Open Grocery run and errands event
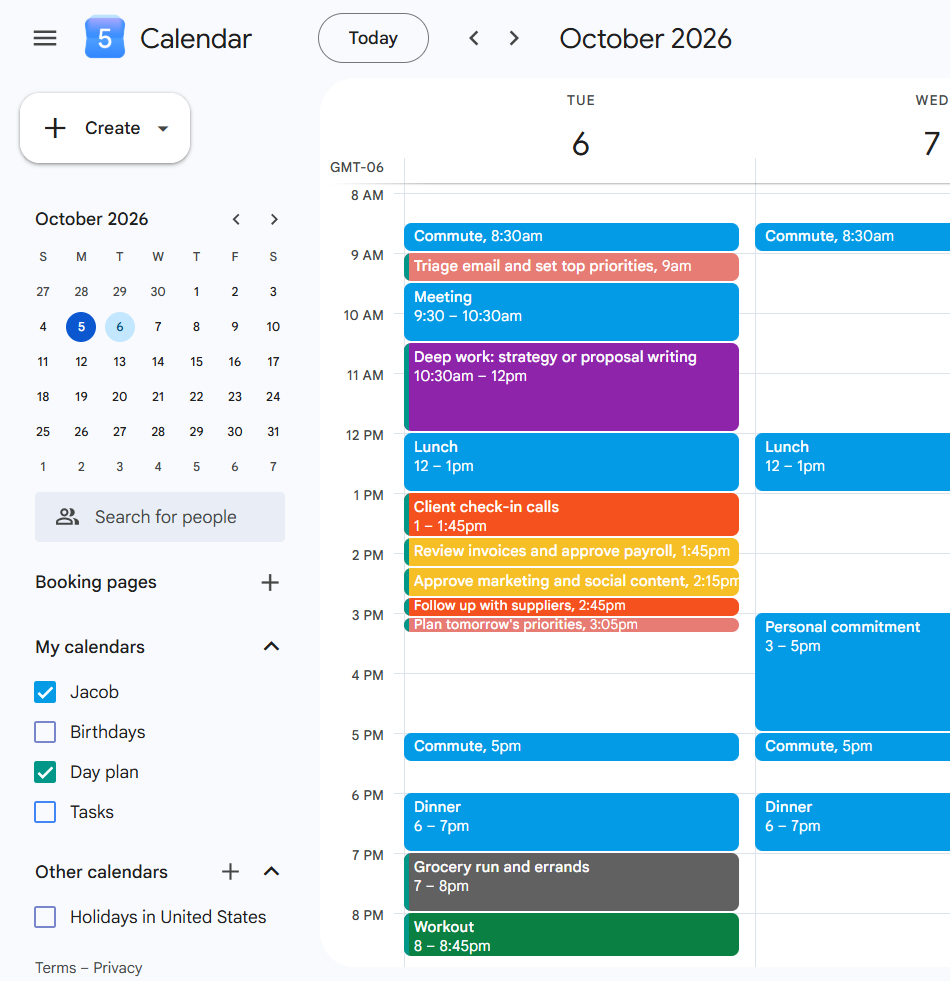The height and width of the screenshot is (981, 950). [571, 882]
